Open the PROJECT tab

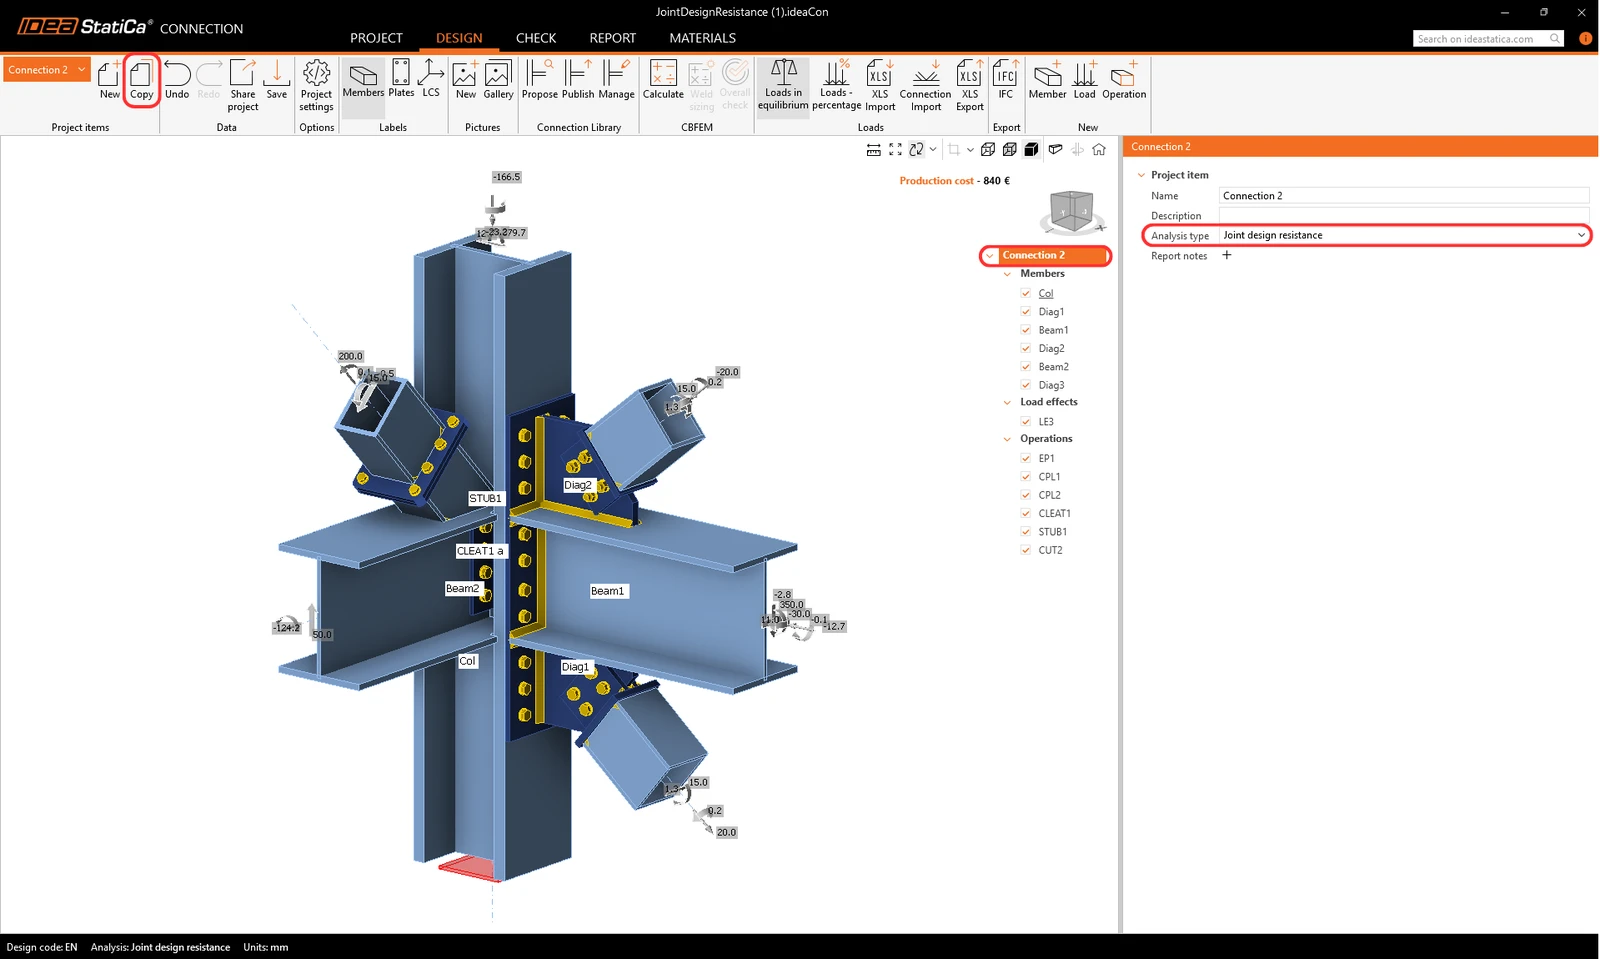(376, 38)
